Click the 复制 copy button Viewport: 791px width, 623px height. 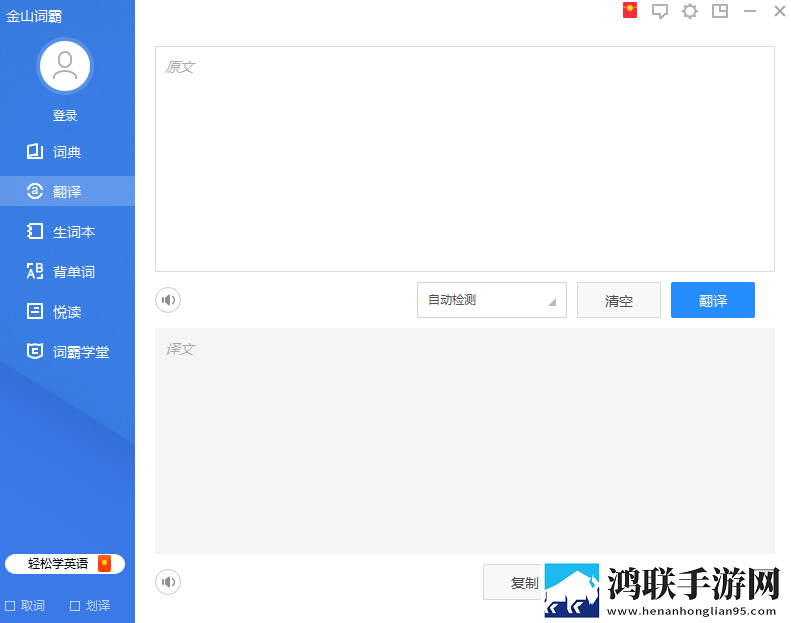point(514,582)
